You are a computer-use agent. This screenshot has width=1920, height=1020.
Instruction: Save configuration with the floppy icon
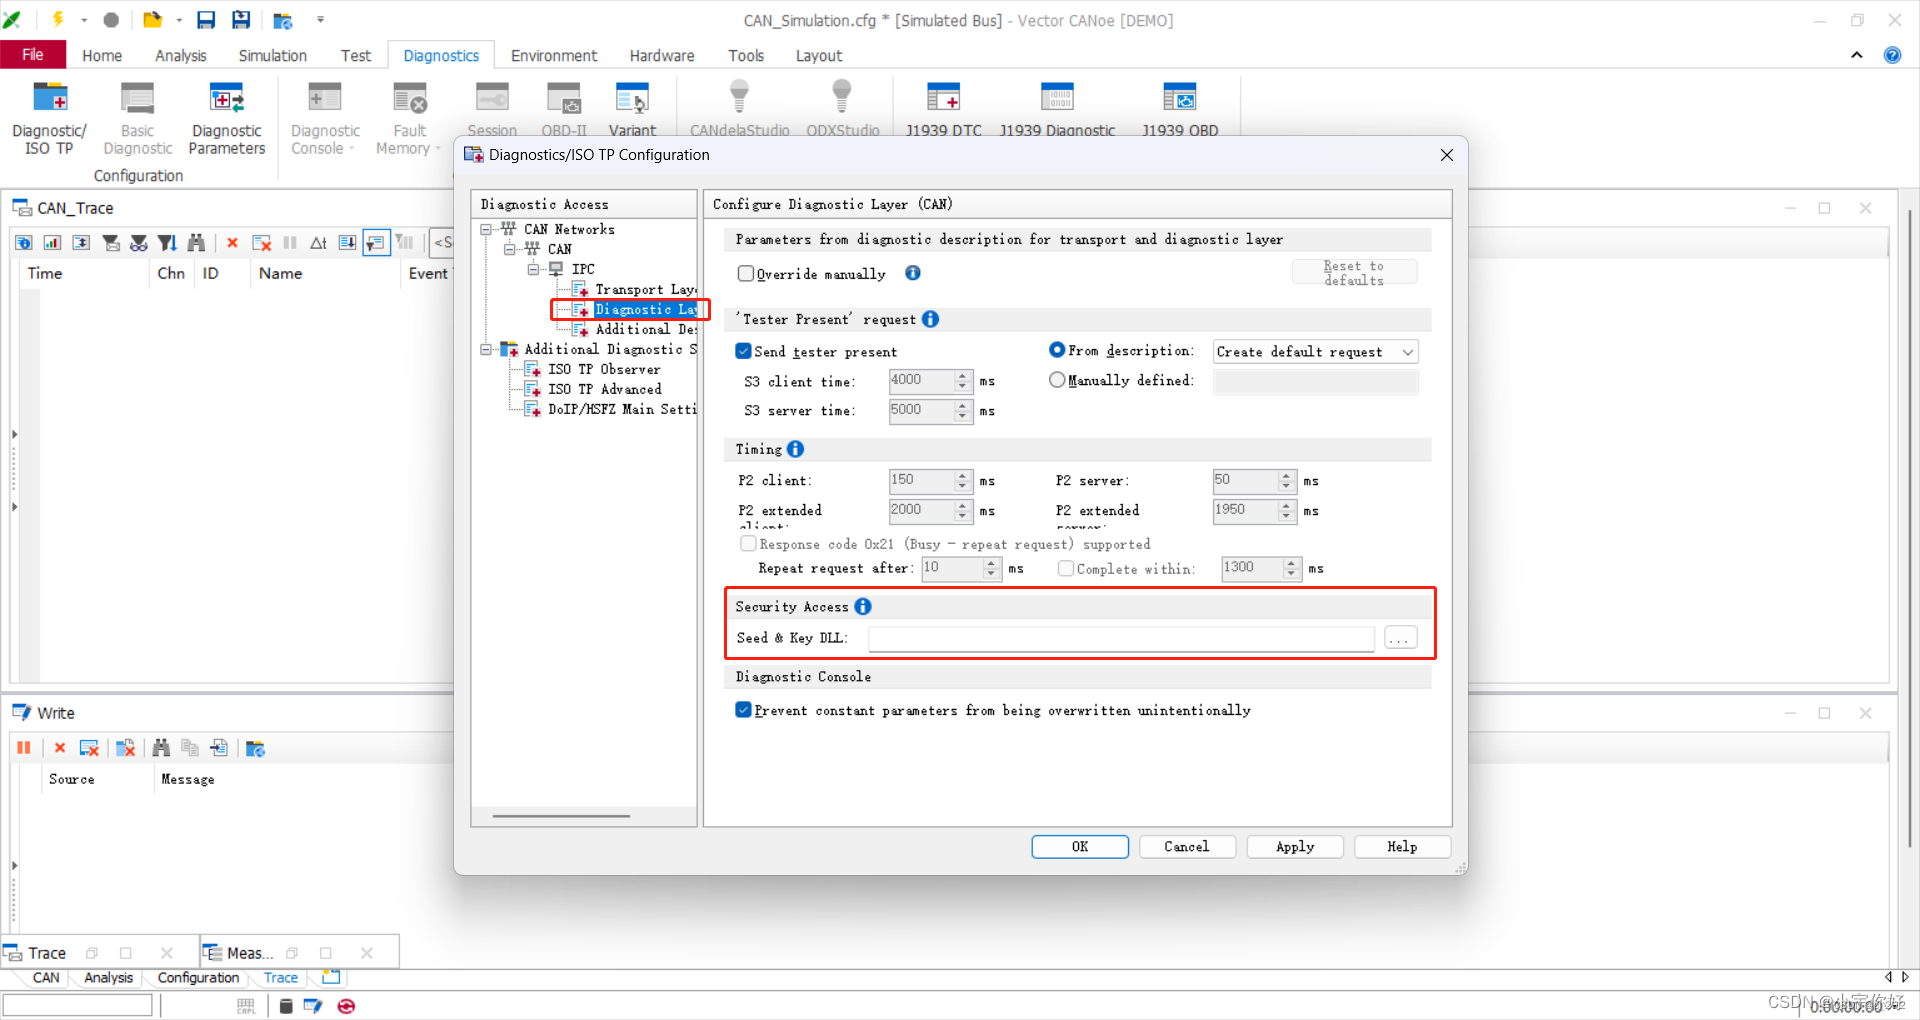coord(206,20)
